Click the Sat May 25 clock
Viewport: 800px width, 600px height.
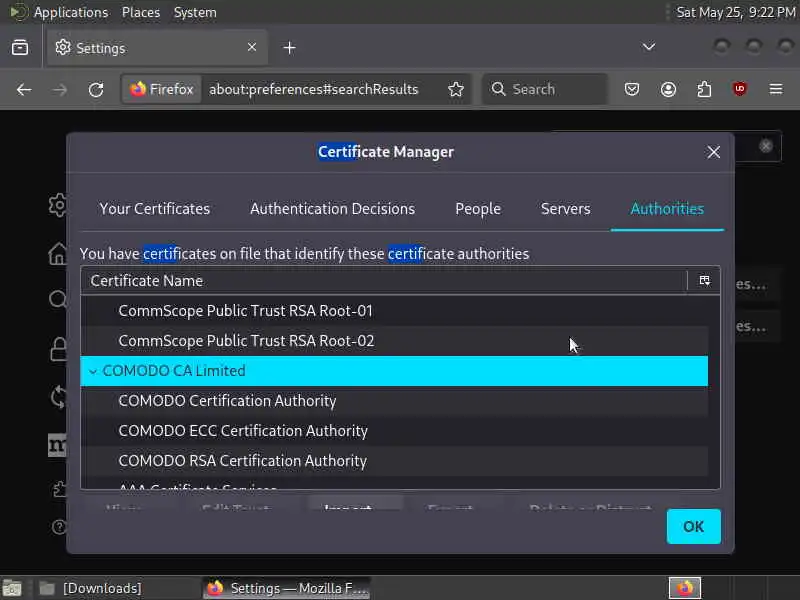point(735,12)
